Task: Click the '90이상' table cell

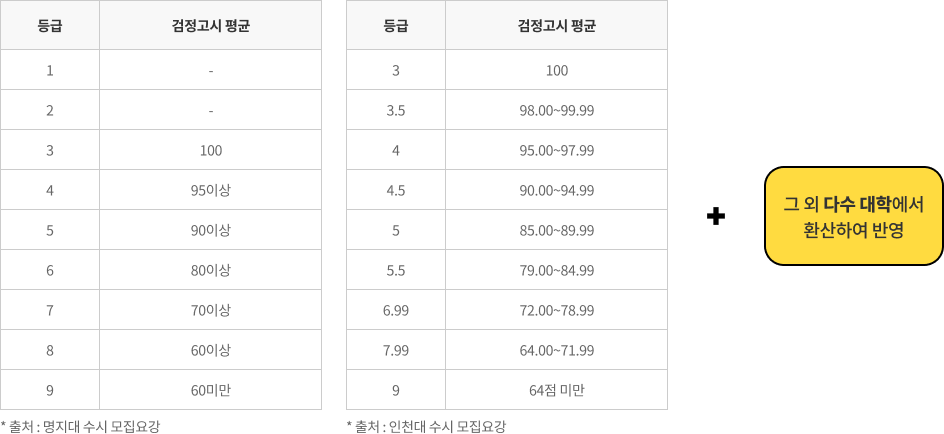Action: pyautogui.click(x=211, y=230)
